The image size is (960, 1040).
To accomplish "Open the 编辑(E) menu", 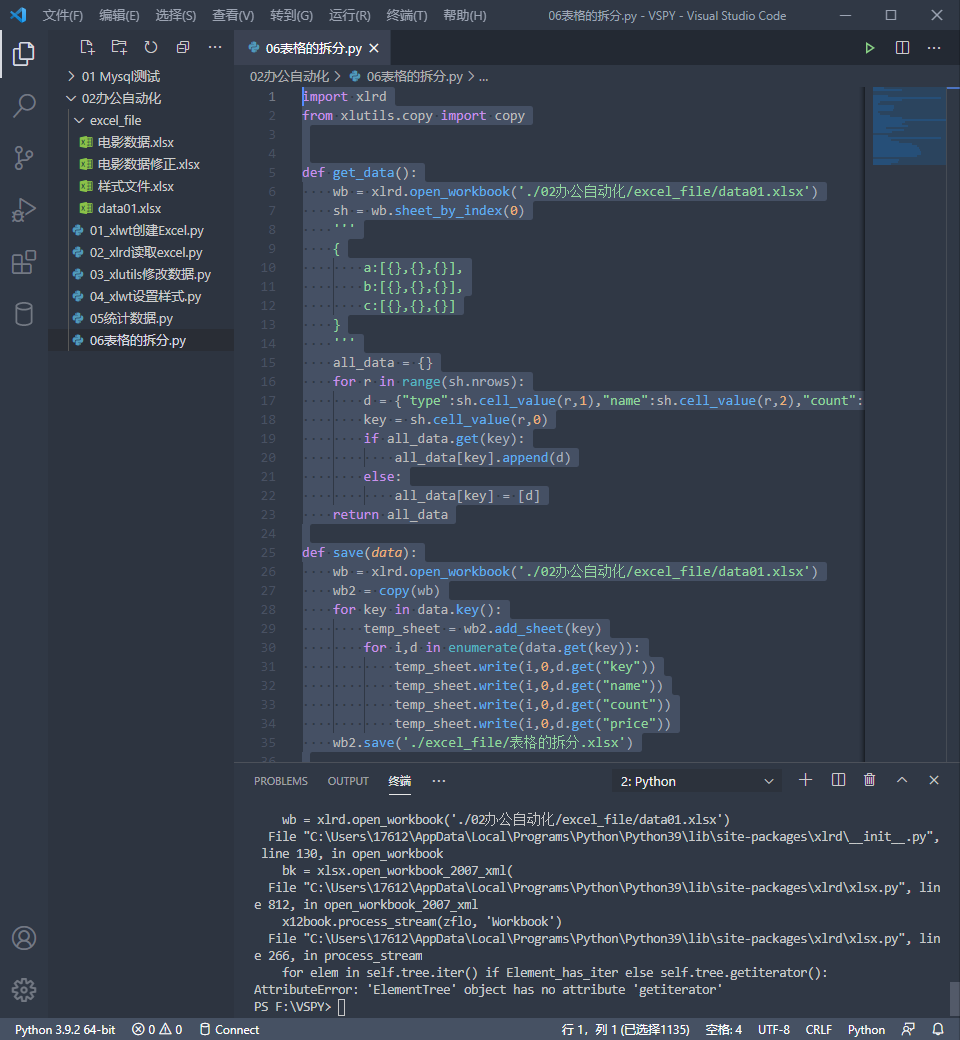I will pyautogui.click(x=119, y=15).
